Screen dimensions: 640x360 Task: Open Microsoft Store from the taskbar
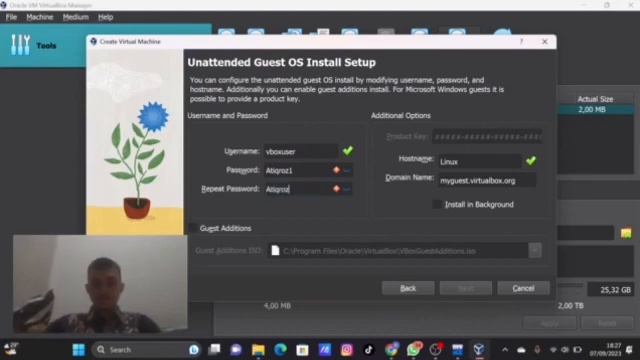pyautogui.click(x=302, y=350)
